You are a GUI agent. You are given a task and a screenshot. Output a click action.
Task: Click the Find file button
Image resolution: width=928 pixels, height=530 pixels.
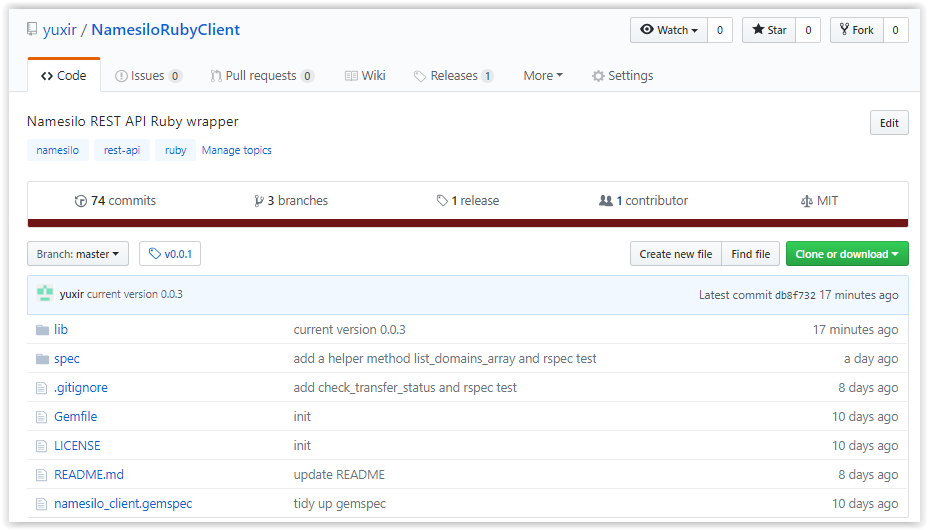750,254
